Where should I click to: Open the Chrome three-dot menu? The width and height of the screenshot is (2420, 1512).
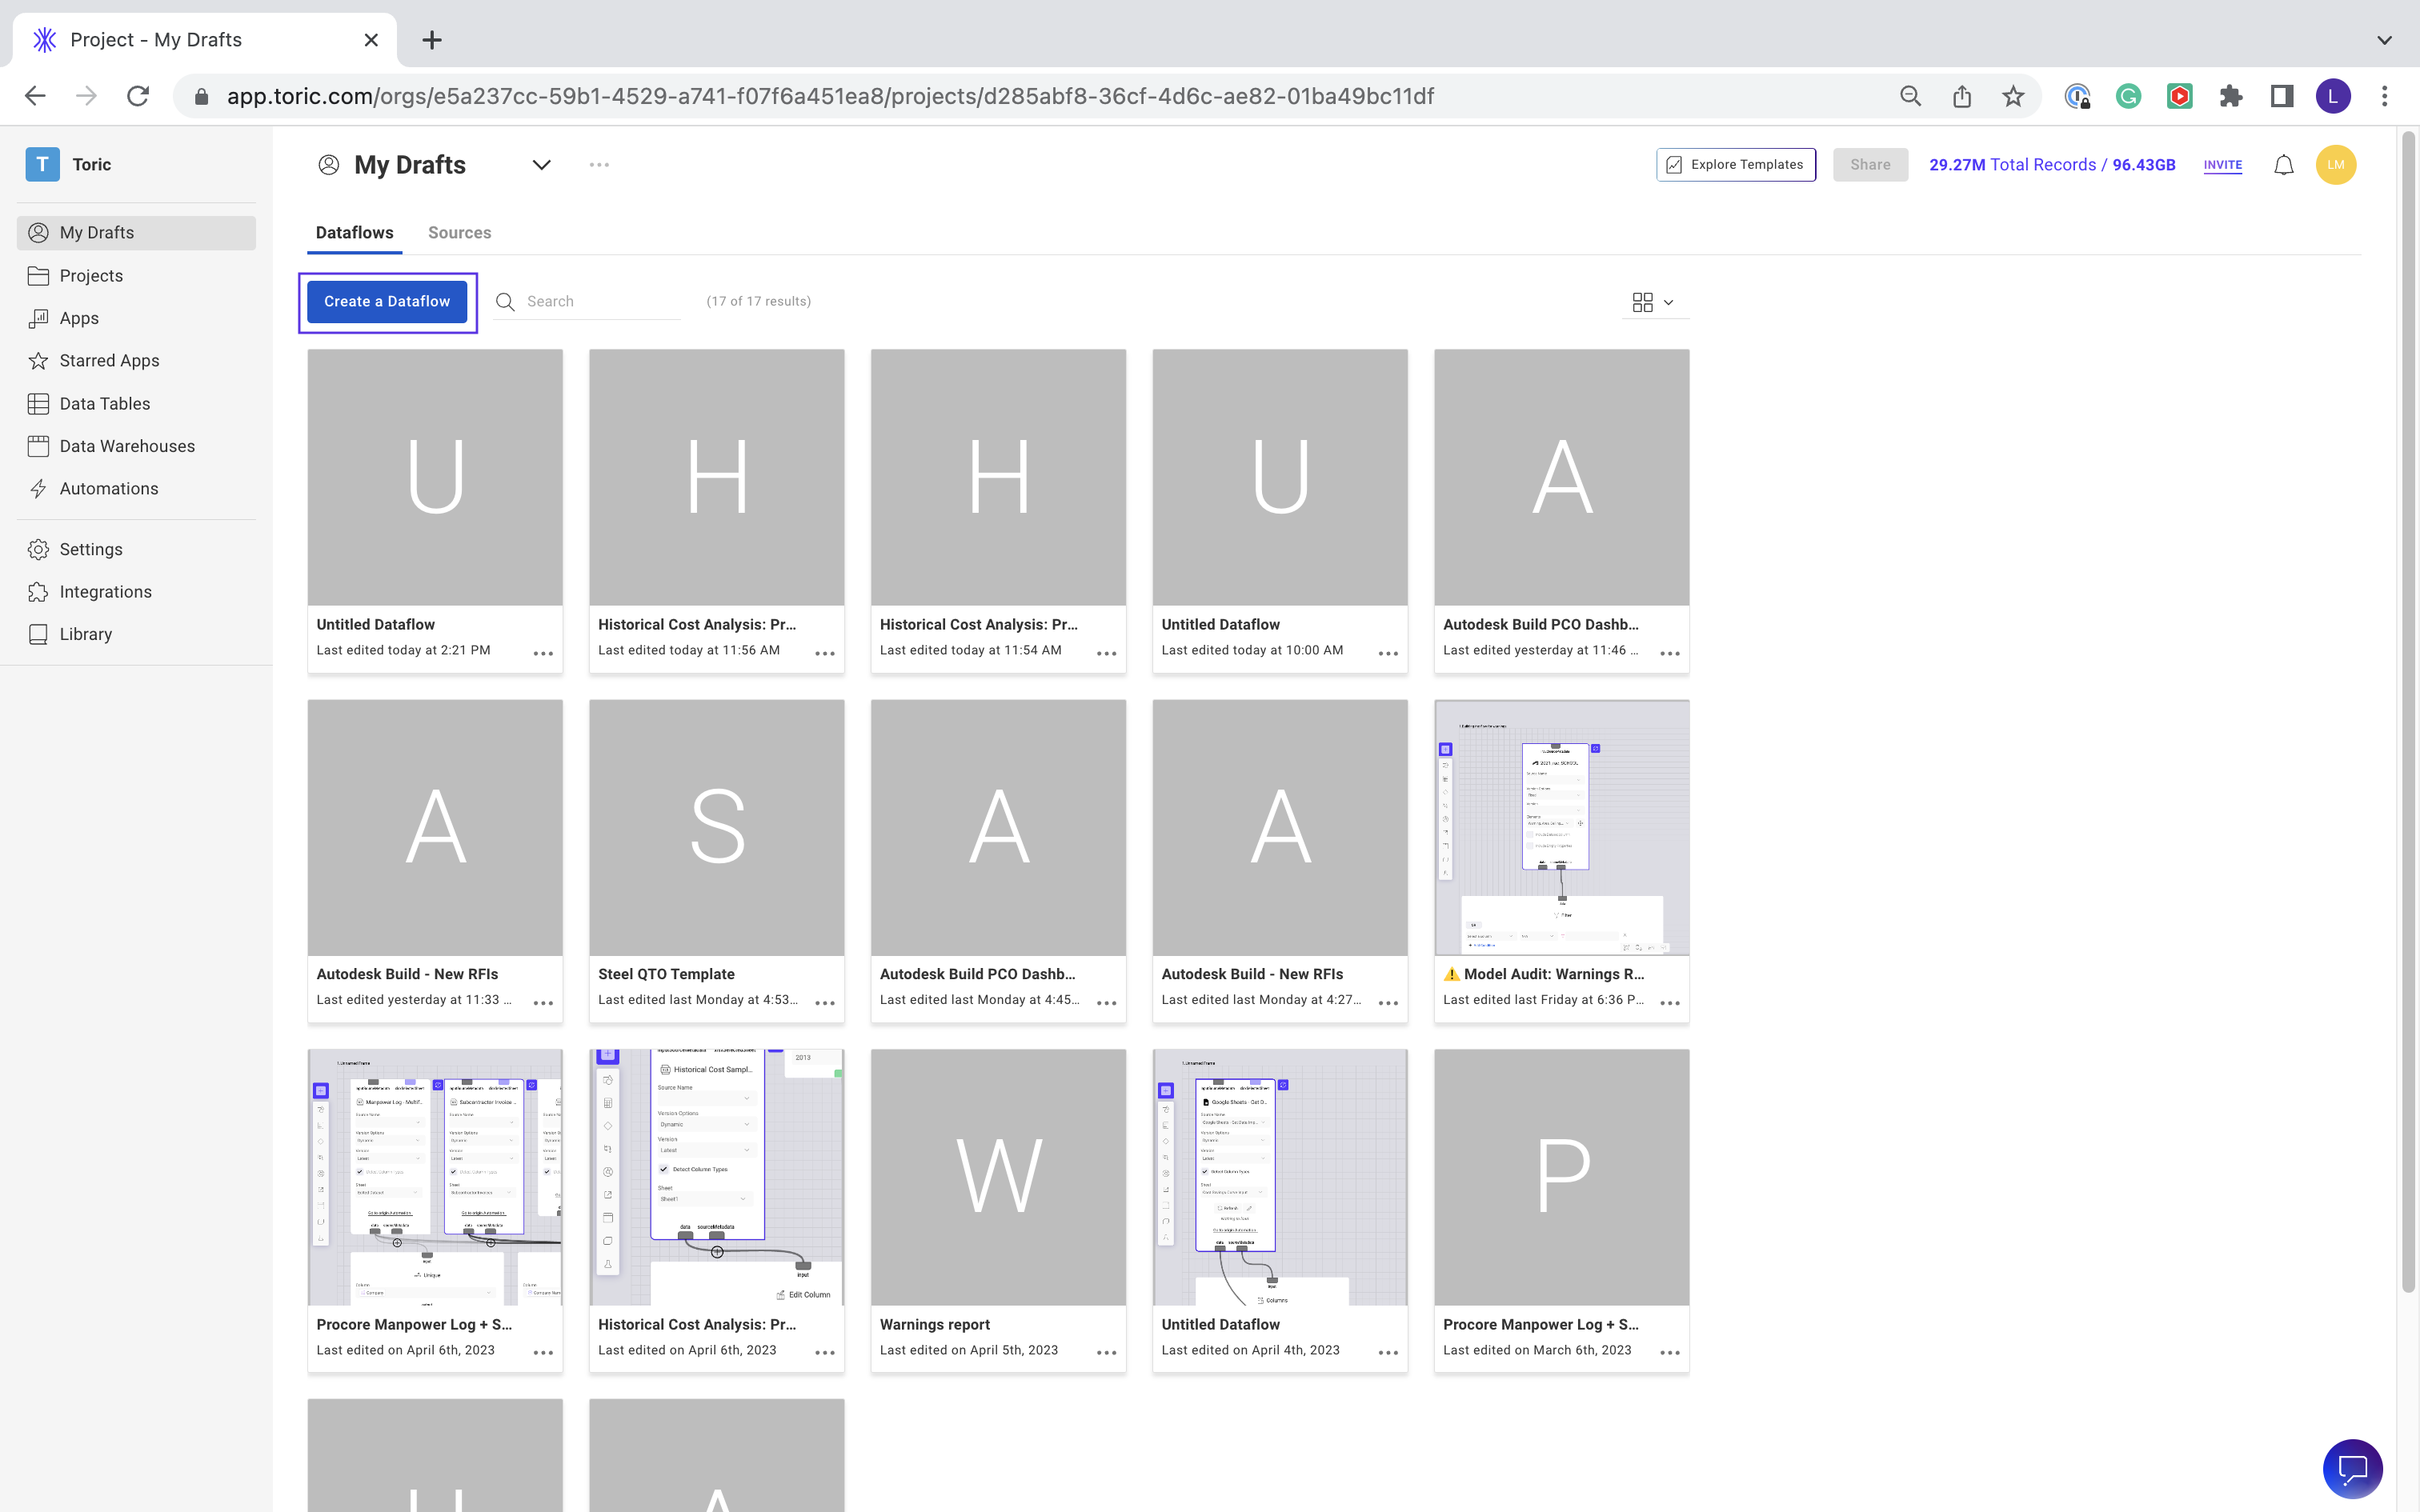tap(2385, 96)
